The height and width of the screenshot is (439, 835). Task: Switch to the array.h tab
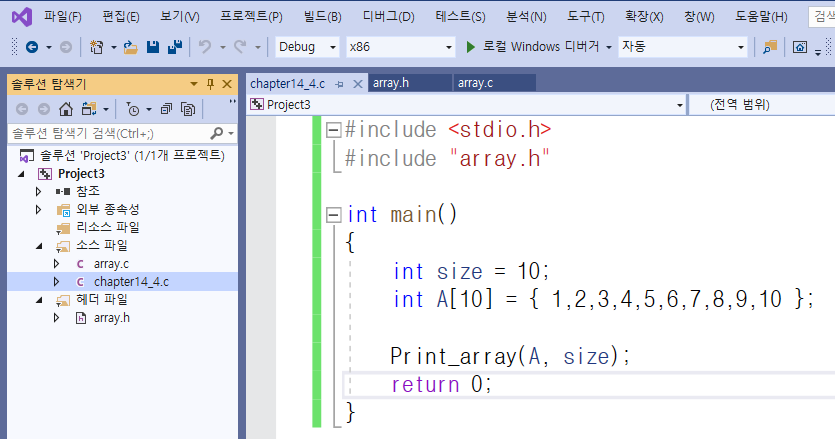point(409,83)
